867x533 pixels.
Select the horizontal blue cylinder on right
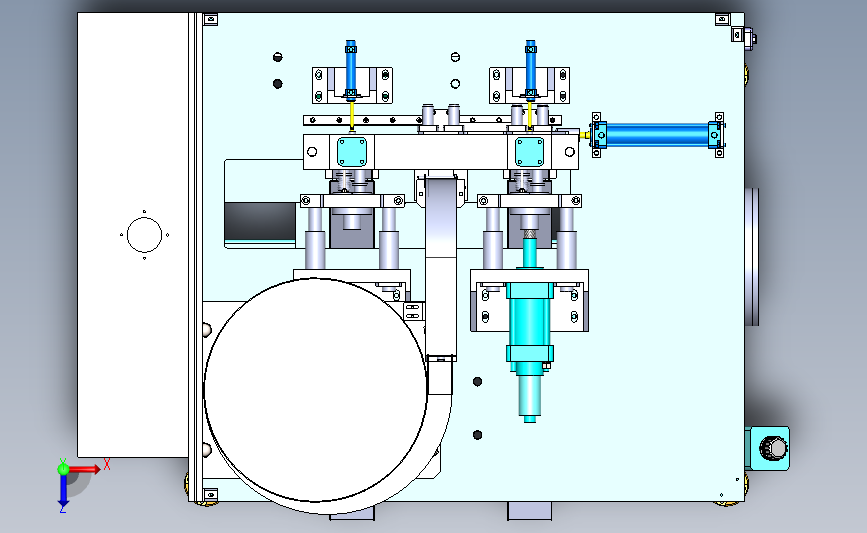tap(657, 135)
